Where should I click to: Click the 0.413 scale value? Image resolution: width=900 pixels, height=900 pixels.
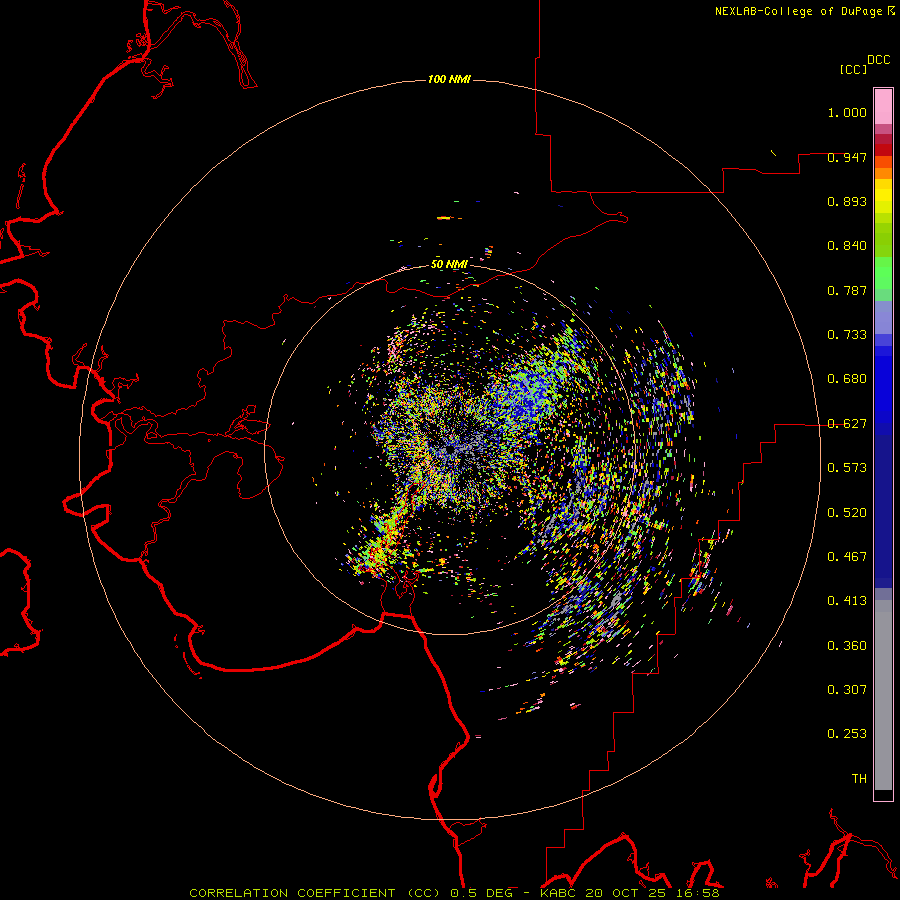pyautogui.click(x=847, y=601)
